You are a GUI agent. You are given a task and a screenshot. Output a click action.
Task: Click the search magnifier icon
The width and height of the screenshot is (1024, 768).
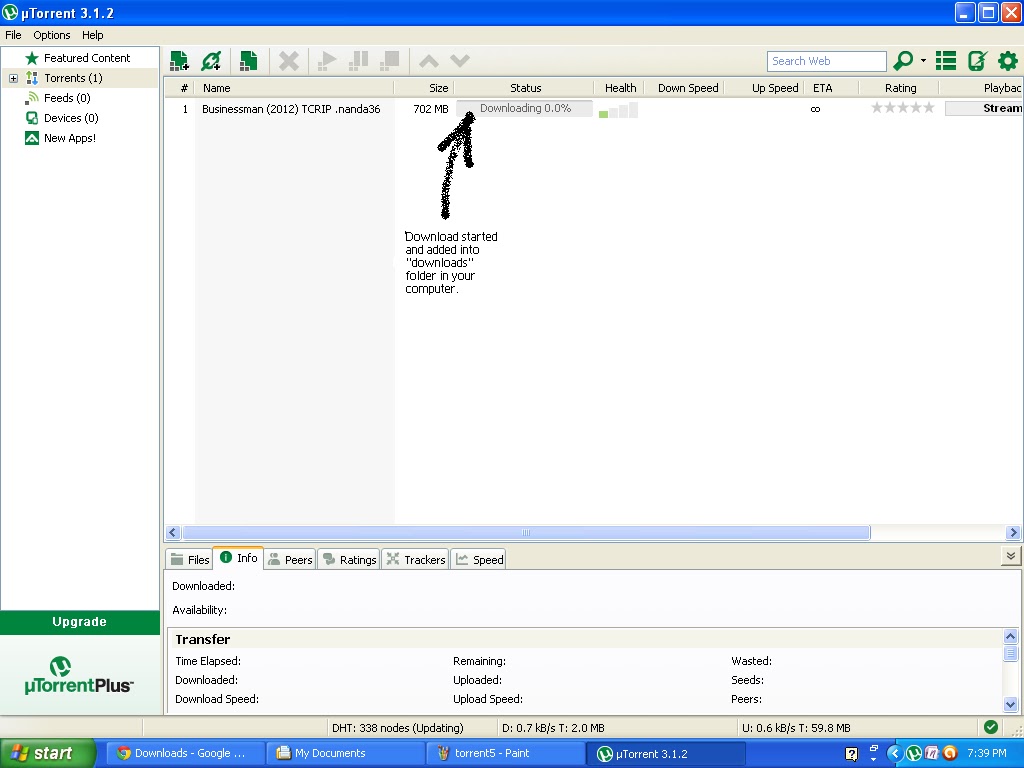coord(903,61)
